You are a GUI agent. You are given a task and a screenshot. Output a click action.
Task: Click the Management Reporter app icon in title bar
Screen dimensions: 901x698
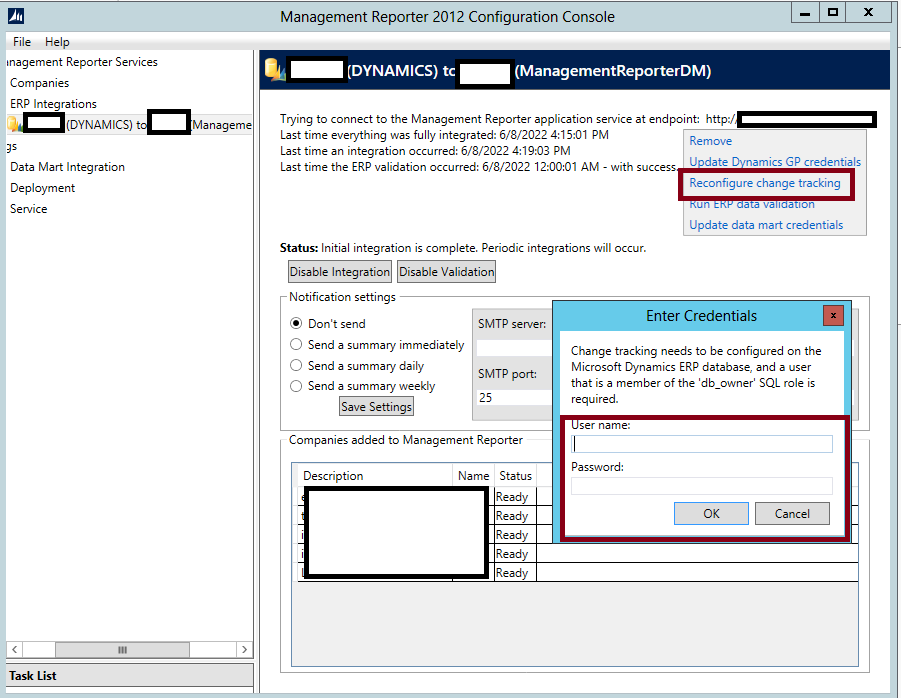click(16, 16)
